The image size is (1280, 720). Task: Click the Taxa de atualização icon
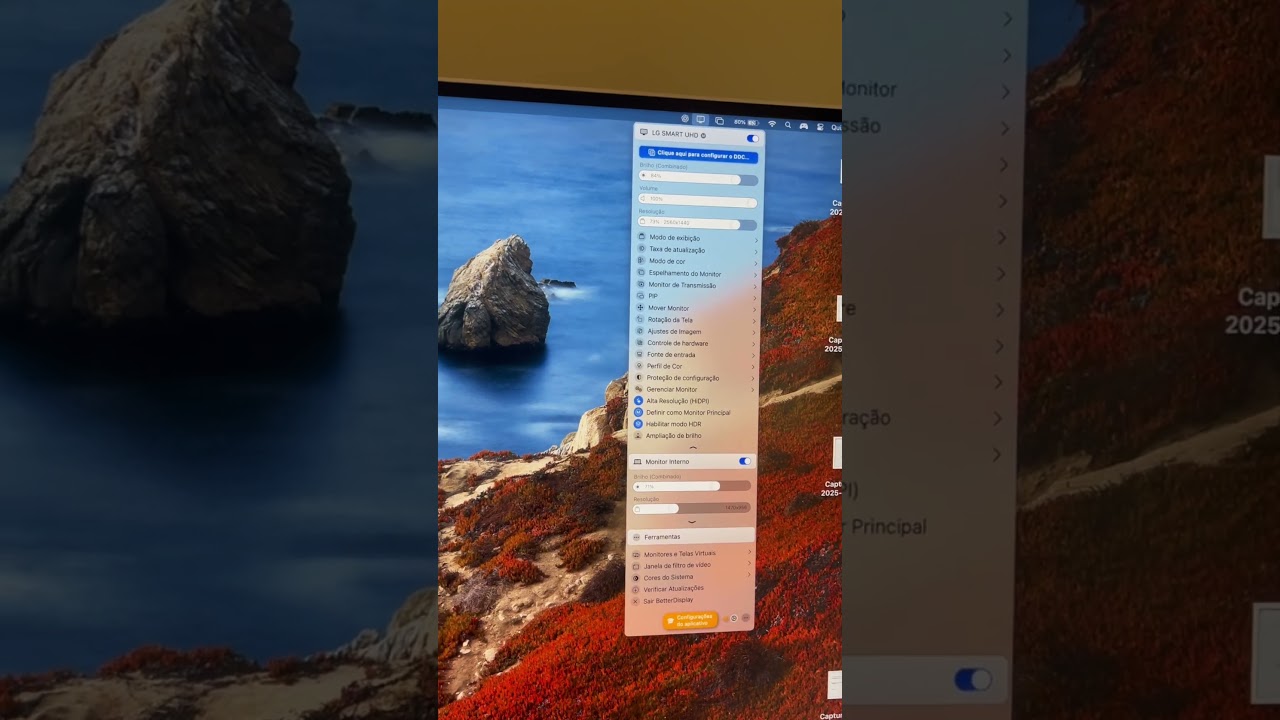tap(642, 249)
